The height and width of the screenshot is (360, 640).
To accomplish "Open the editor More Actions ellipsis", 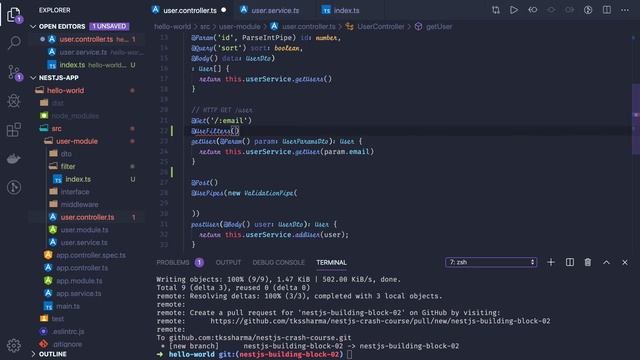I will (625, 10).
